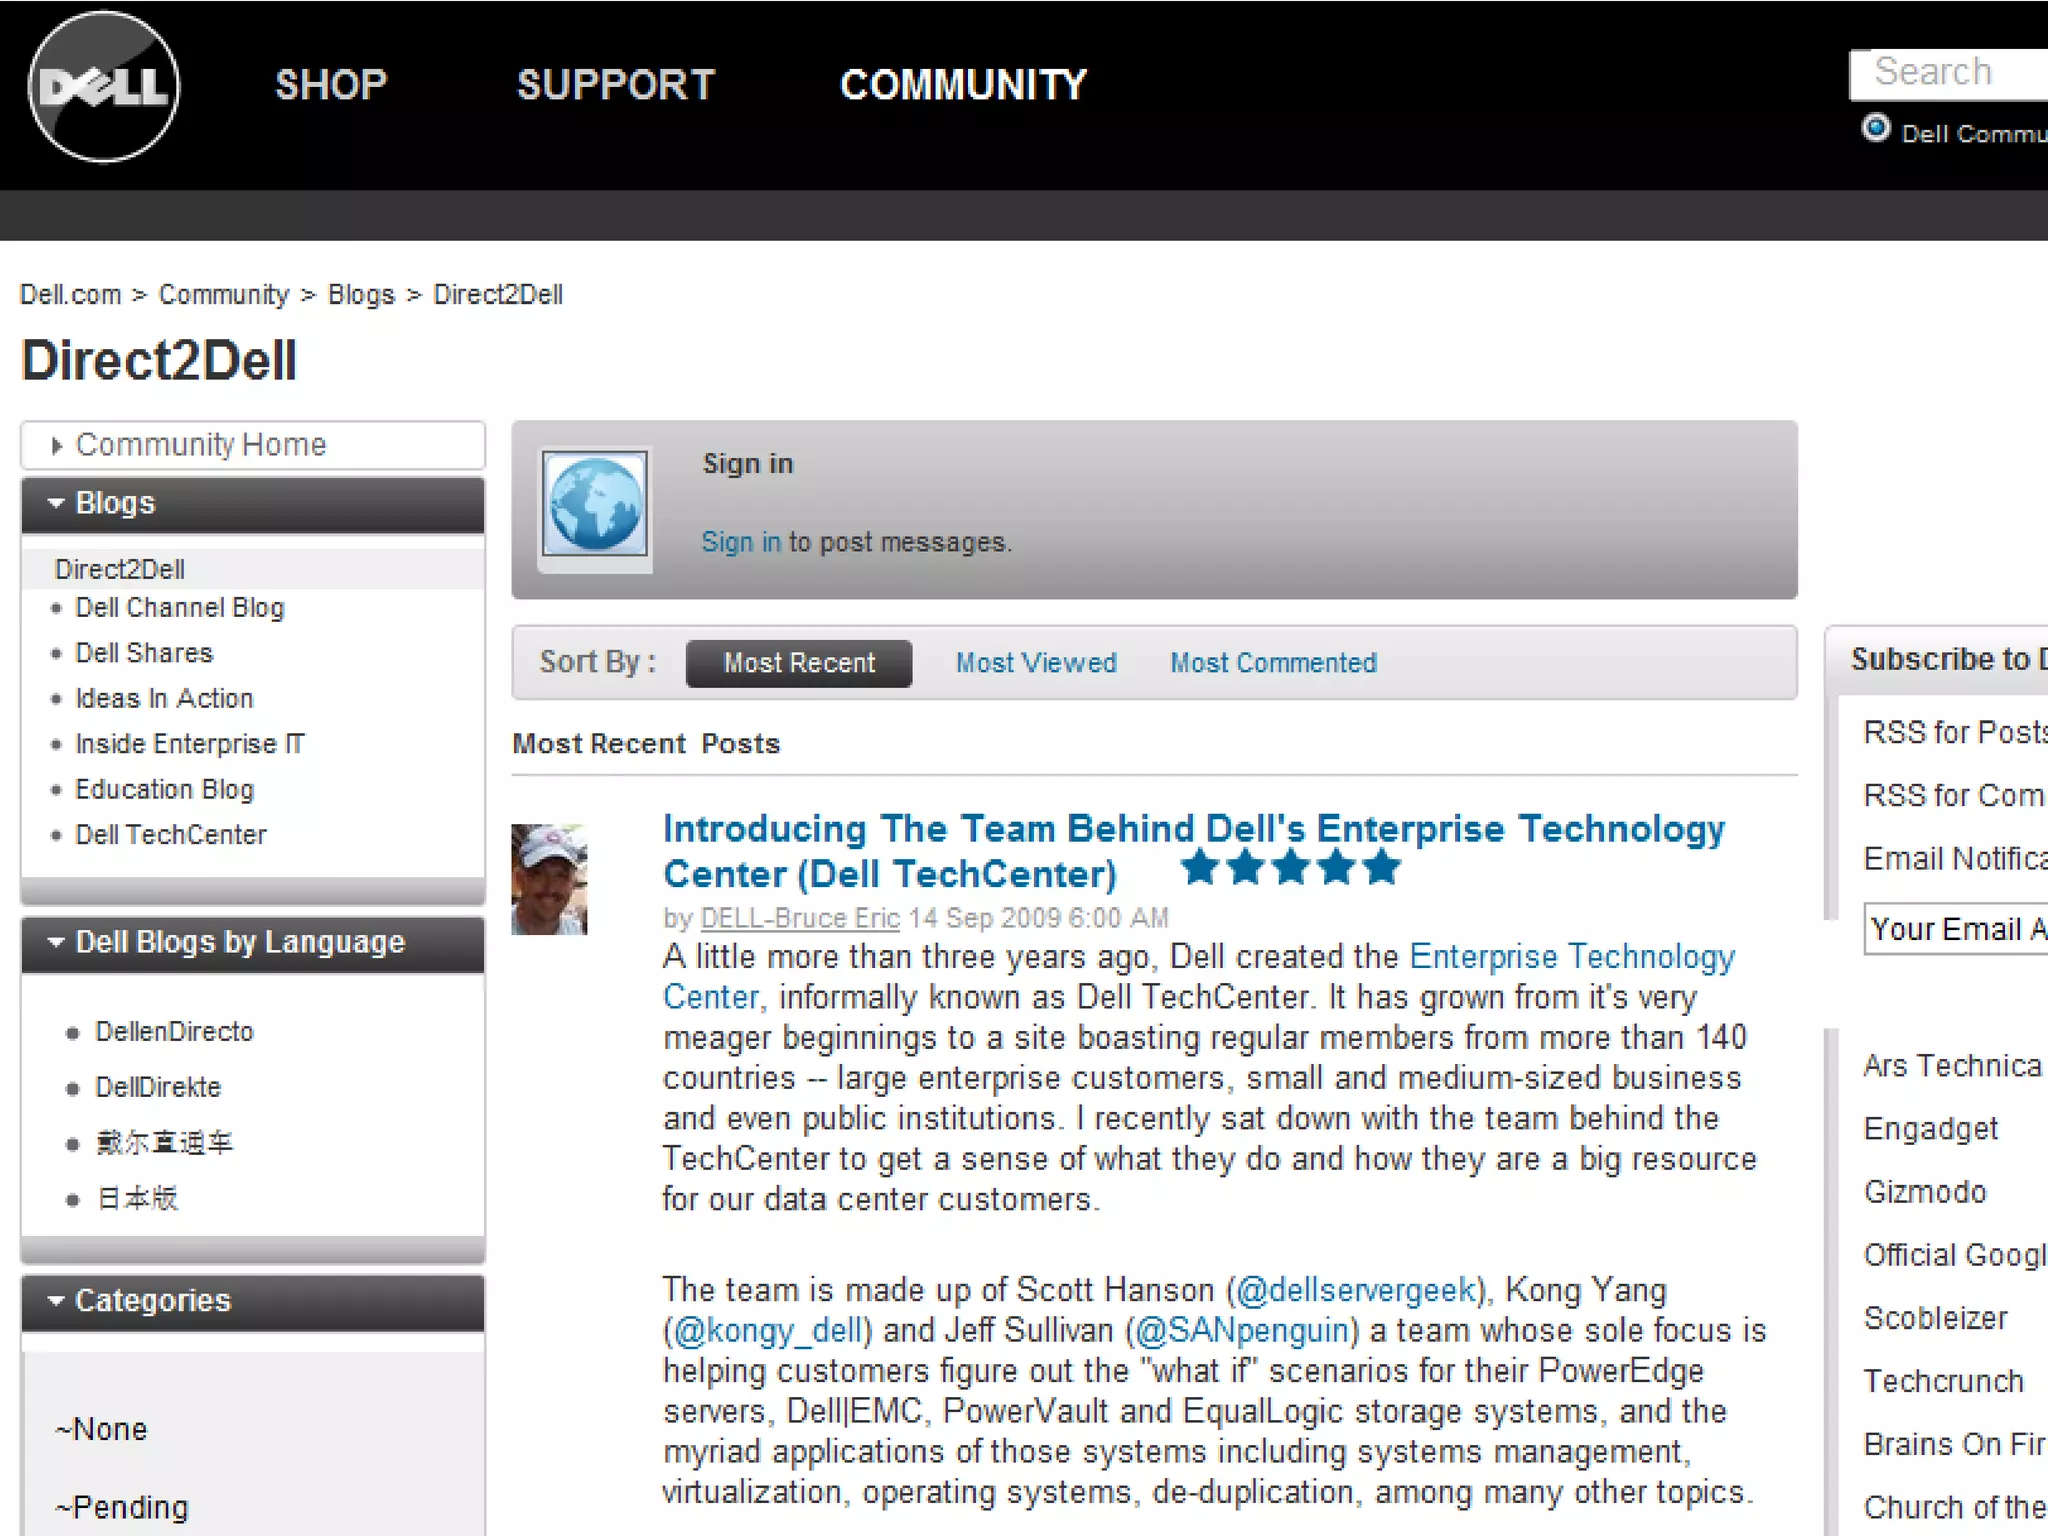Click the Search input field
The image size is (2048, 1536).
coord(1950,73)
